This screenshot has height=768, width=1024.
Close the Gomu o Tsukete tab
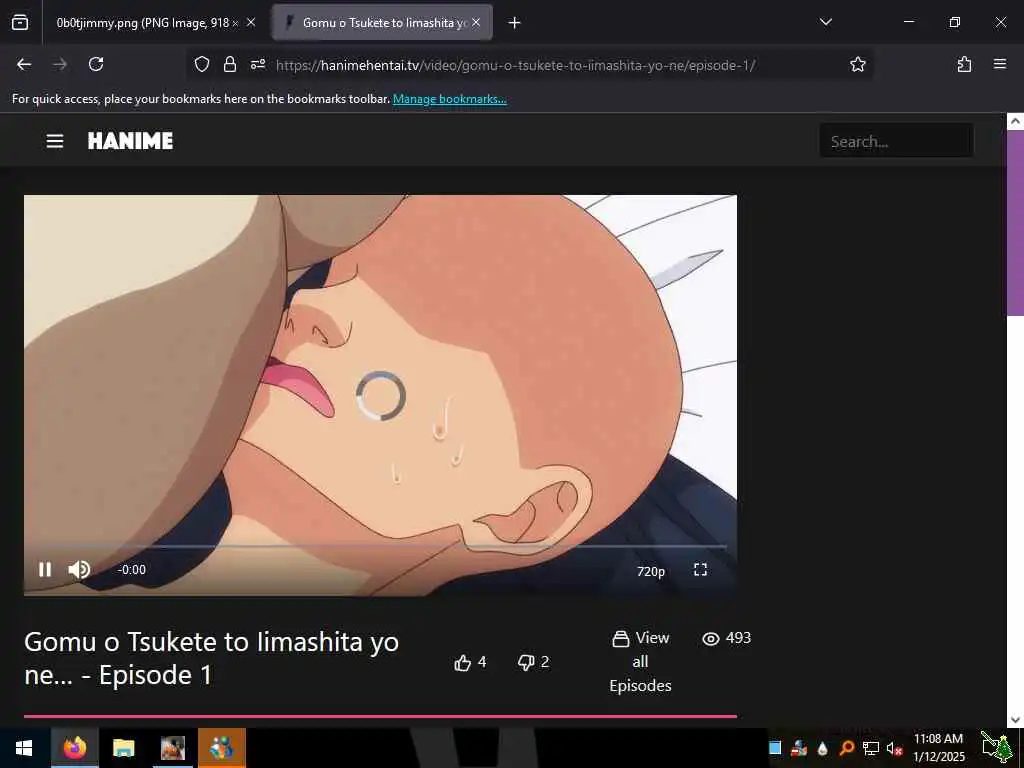pos(476,23)
